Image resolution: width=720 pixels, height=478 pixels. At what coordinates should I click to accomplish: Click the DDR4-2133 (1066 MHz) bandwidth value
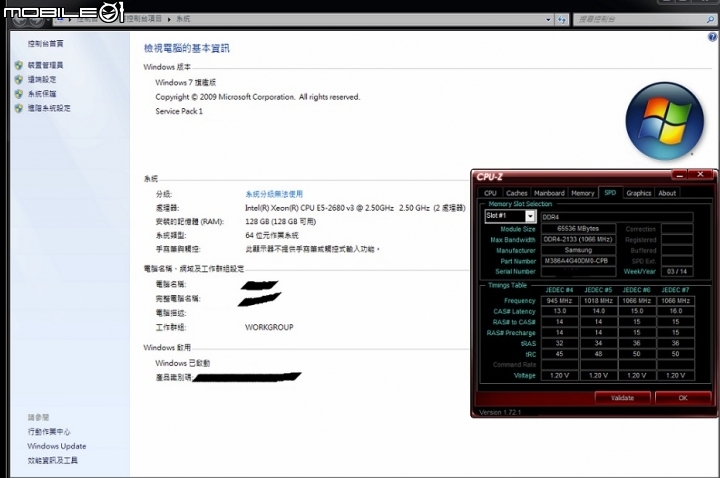pyautogui.click(x=578, y=240)
